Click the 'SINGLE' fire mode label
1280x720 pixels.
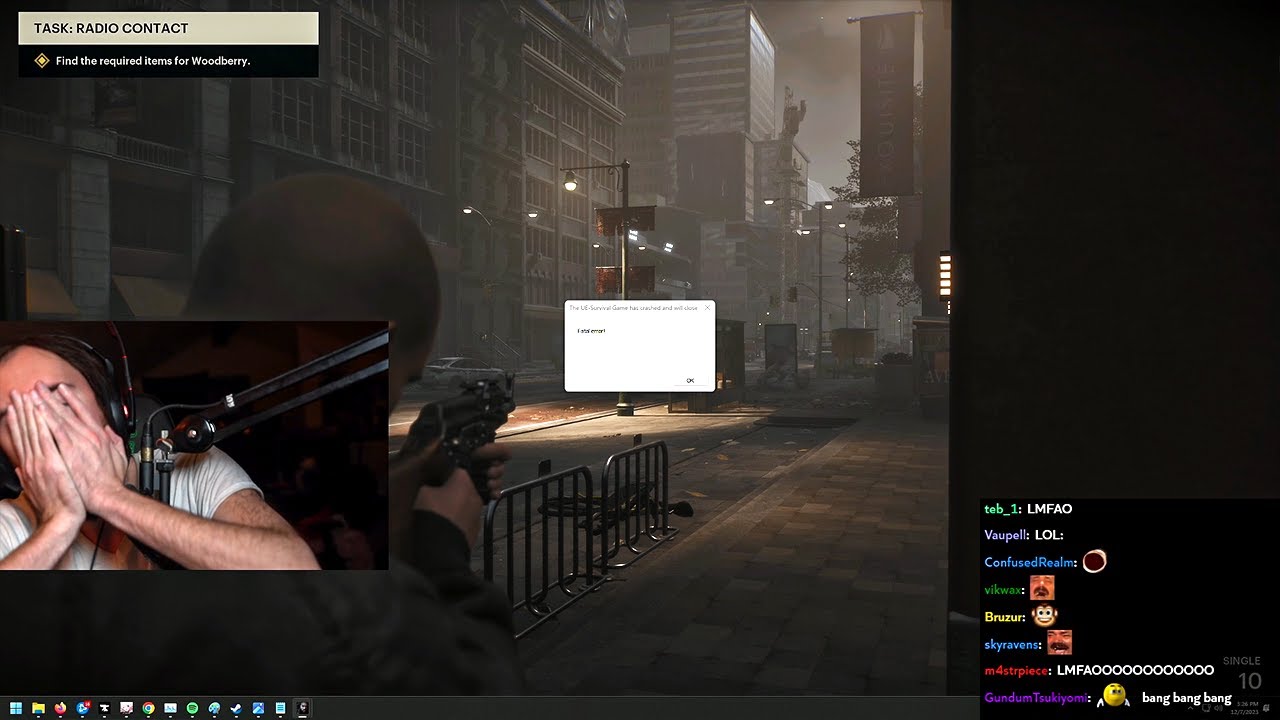click(1242, 661)
